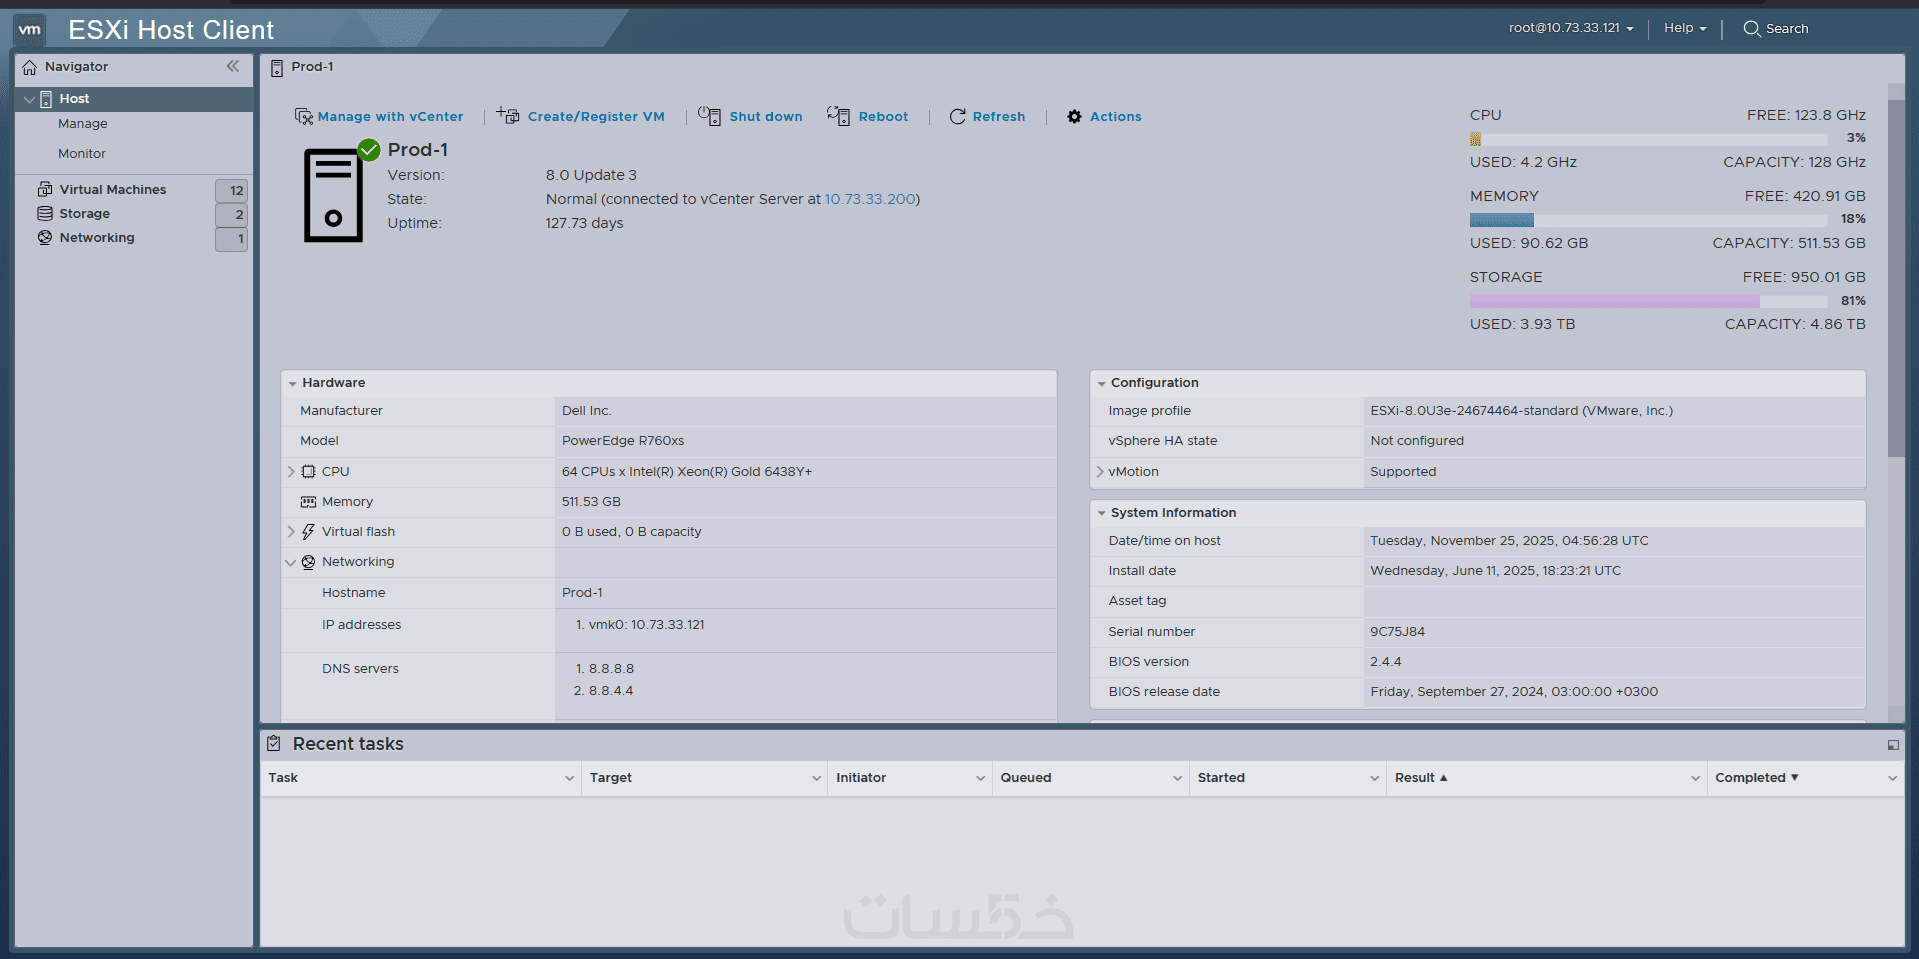The width and height of the screenshot is (1919, 959).
Task: Click the Search magnifier icon
Action: click(x=1752, y=28)
